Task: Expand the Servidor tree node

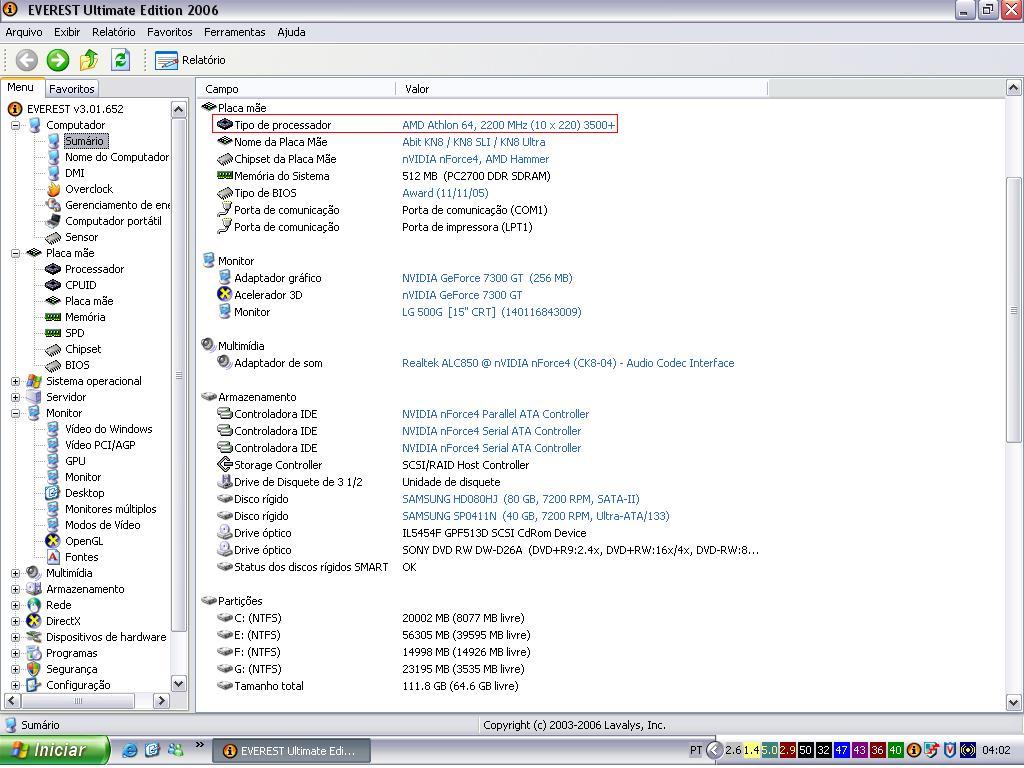Action: pyautogui.click(x=16, y=397)
